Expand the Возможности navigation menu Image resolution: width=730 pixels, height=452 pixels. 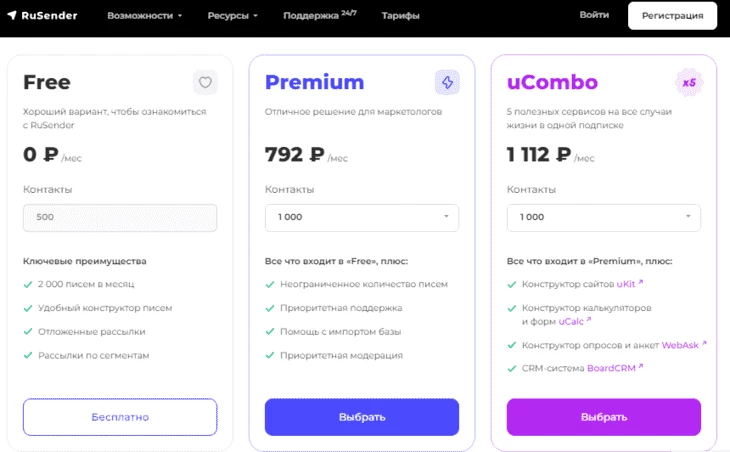tap(144, 16)
